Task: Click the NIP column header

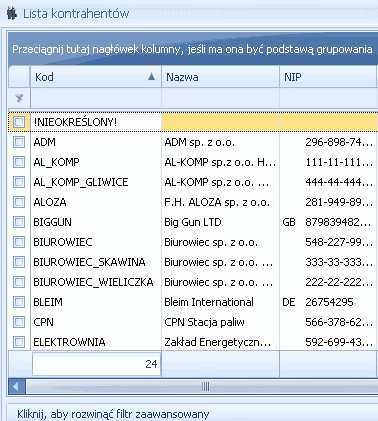Action: pyautogui.click(x=328, y=77)
